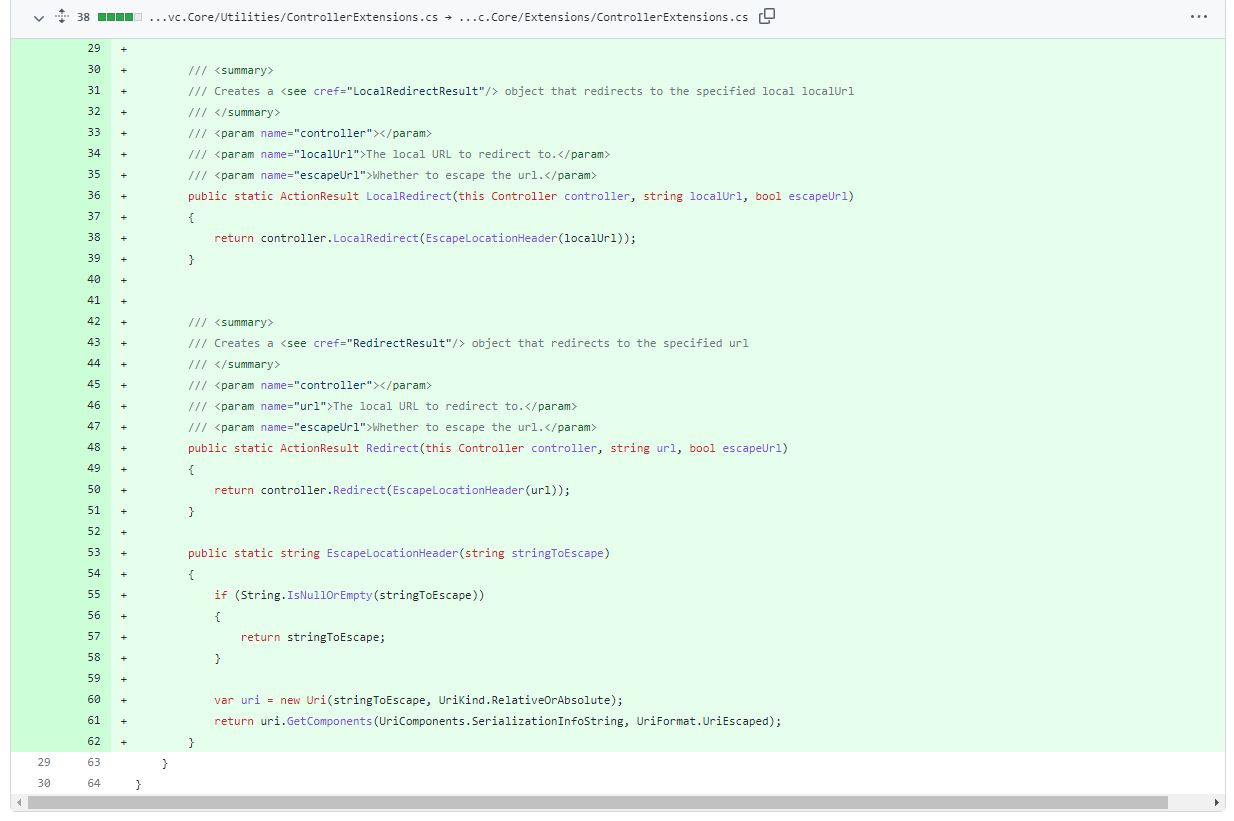Viewport: 1234px width, 821px height.
Task: Click UriKind.RelativeOrAbsolute on line 60
Action: 527,700
